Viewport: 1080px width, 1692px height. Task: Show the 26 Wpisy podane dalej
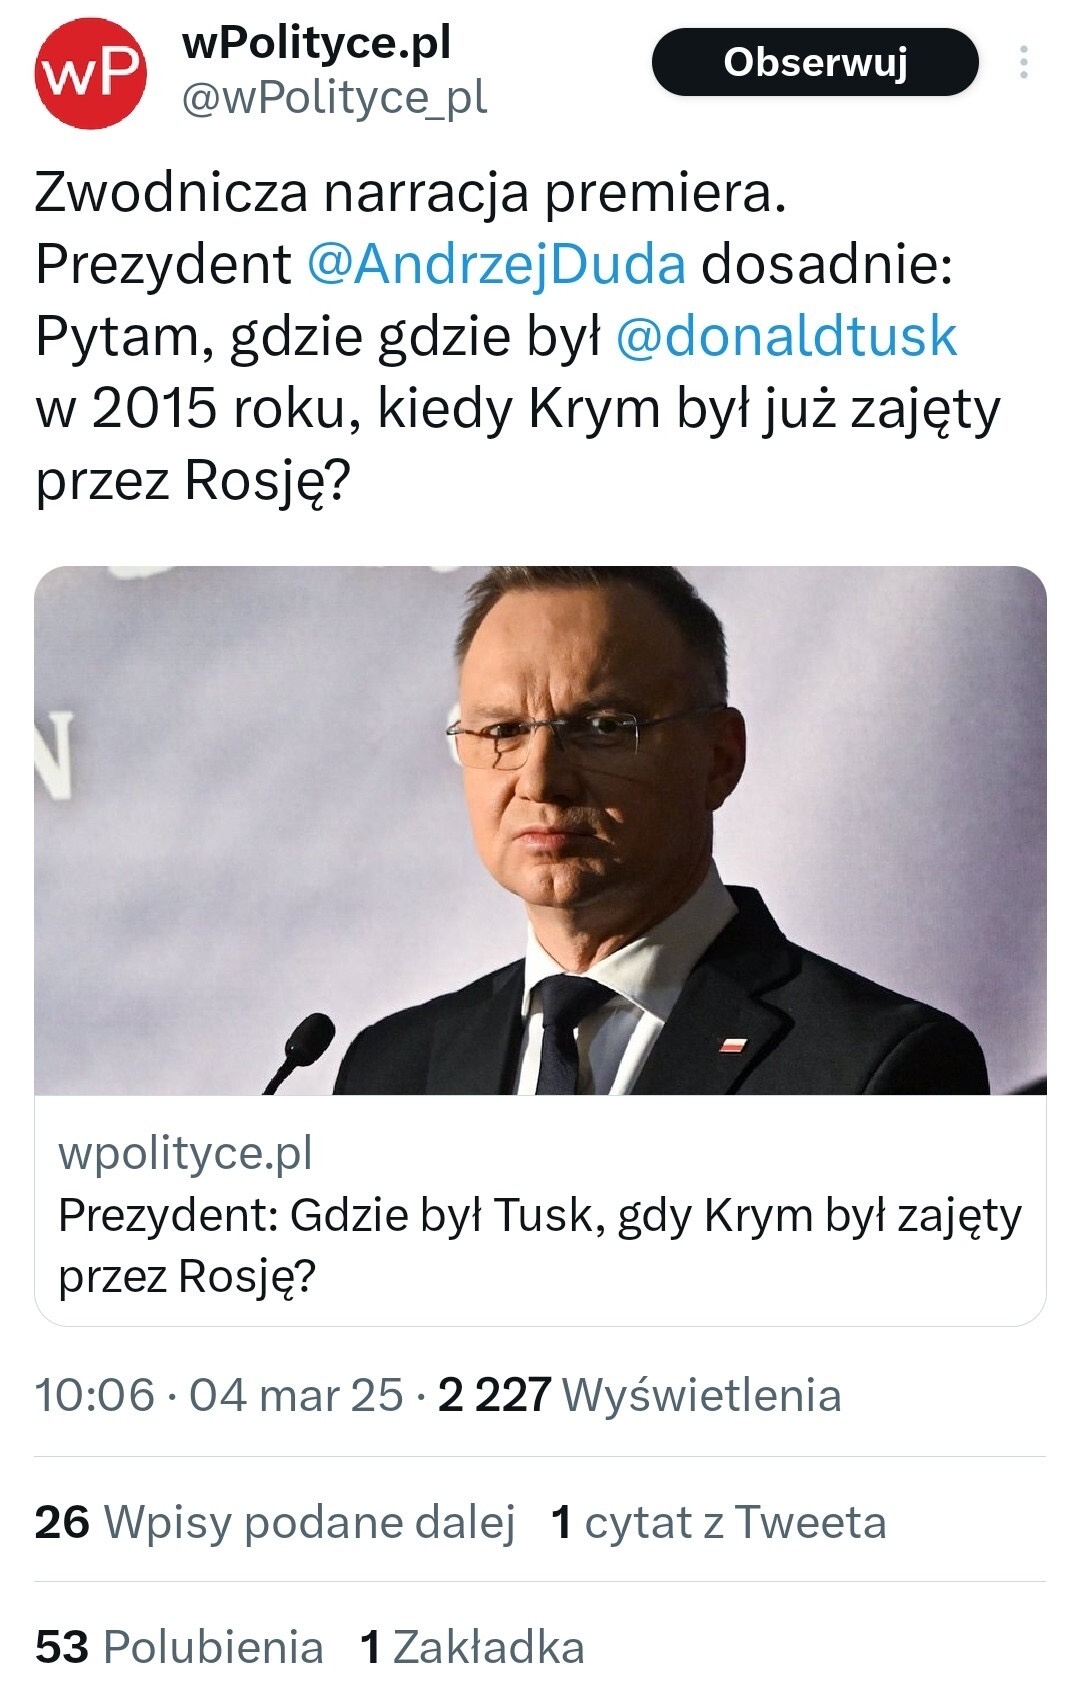[x=275, y=1522]
